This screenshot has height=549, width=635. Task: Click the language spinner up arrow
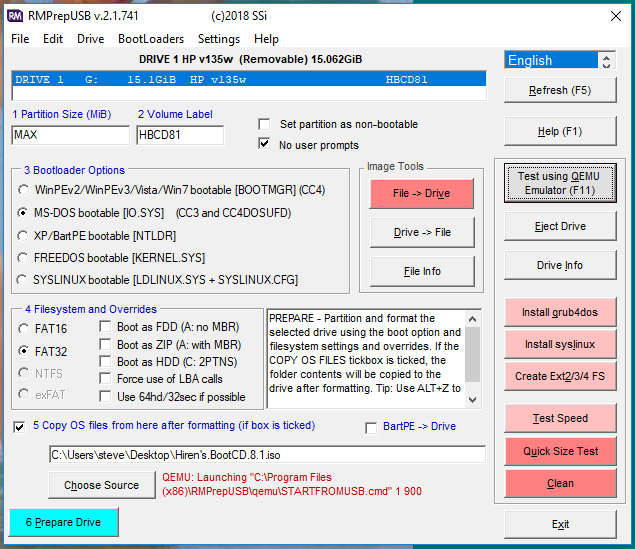point(606,57)
